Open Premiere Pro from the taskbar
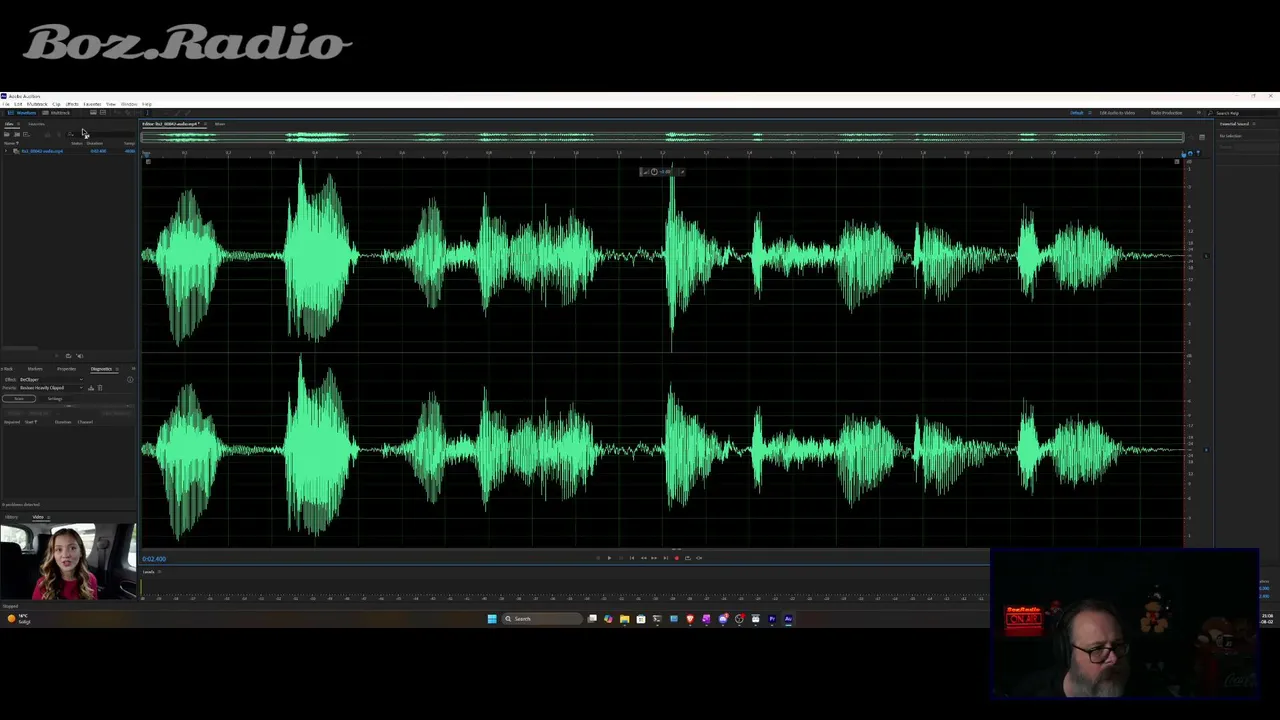Image resolution: width=1280 pixels, height=720 pixels. click(772, 619)
